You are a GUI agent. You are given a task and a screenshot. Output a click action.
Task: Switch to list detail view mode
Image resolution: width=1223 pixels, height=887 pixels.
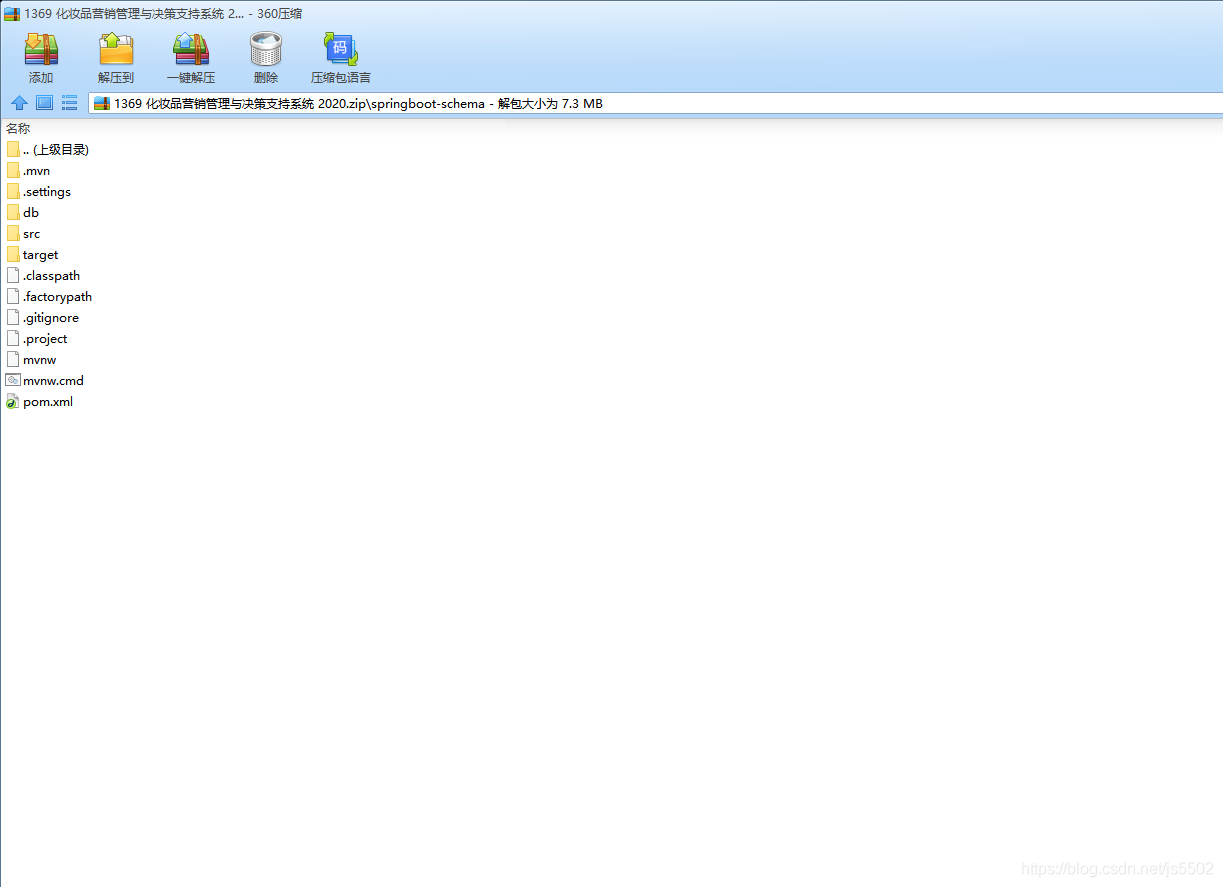pos(70,103)
